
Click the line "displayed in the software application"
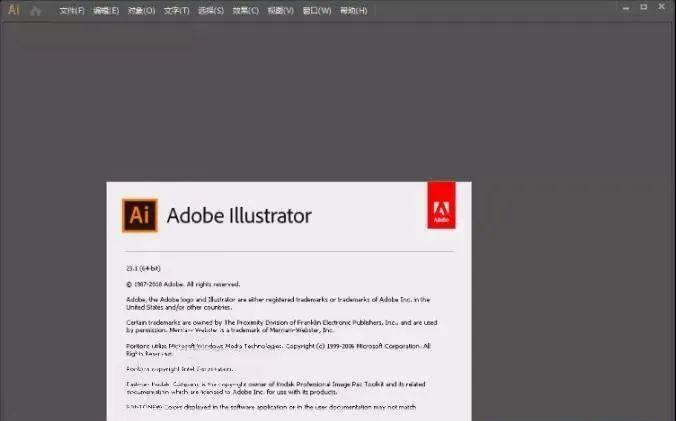point(271,407)
